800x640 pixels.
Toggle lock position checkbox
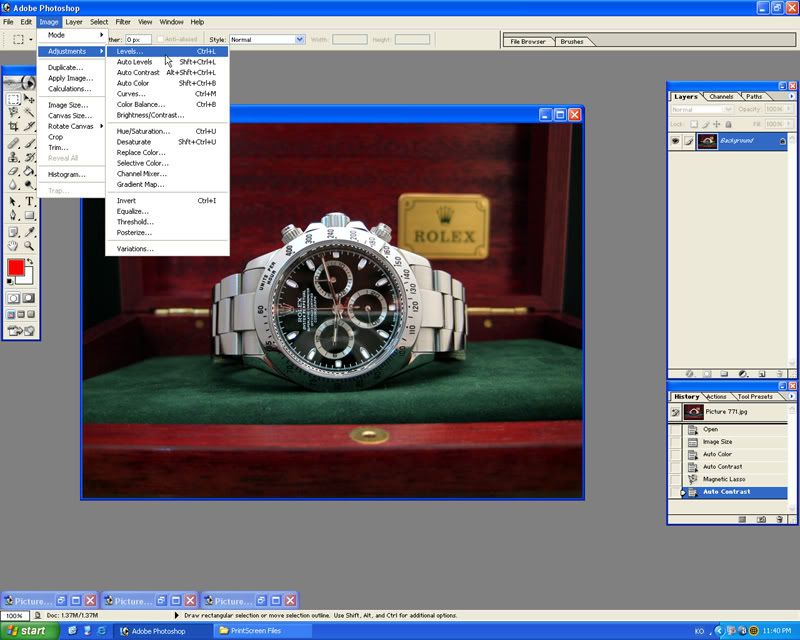(716, 124)
